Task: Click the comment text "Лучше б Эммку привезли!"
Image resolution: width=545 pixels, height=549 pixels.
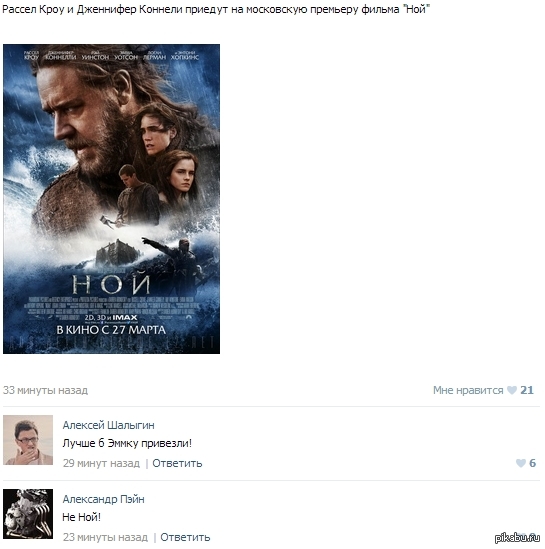Action: coord(127,443)
